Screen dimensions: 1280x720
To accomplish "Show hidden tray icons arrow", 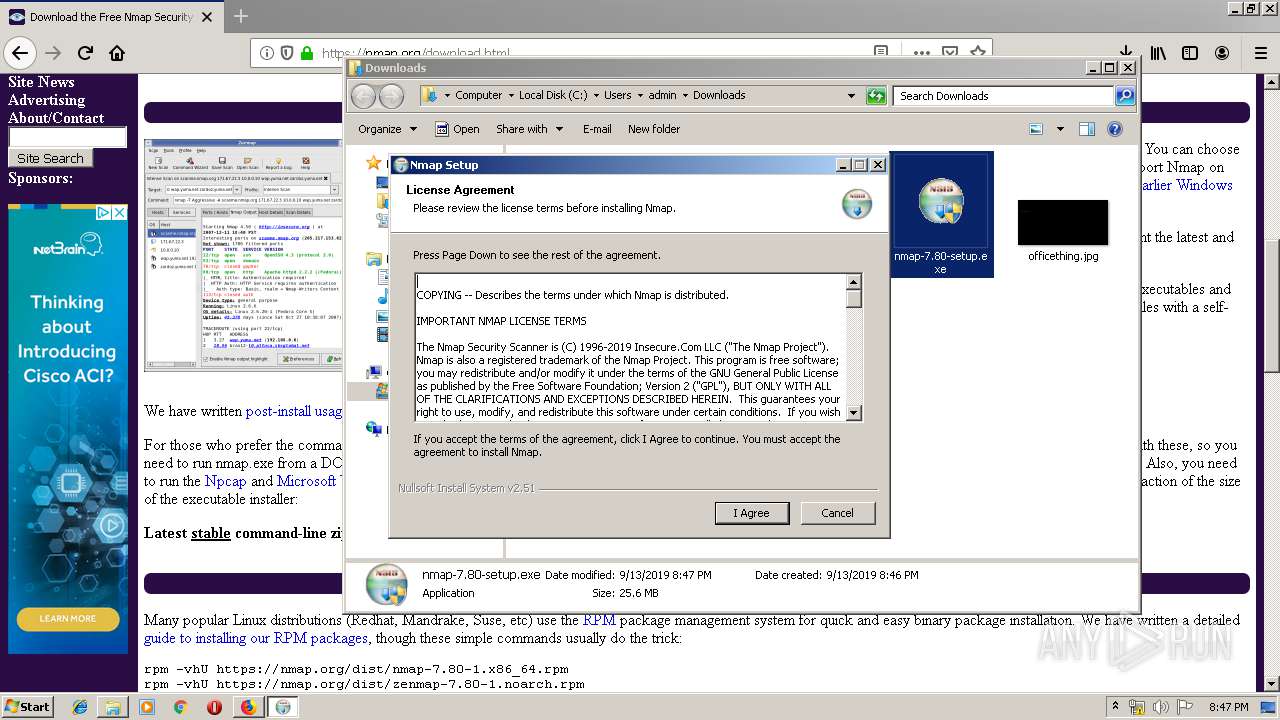I will tap(1116, 707).
